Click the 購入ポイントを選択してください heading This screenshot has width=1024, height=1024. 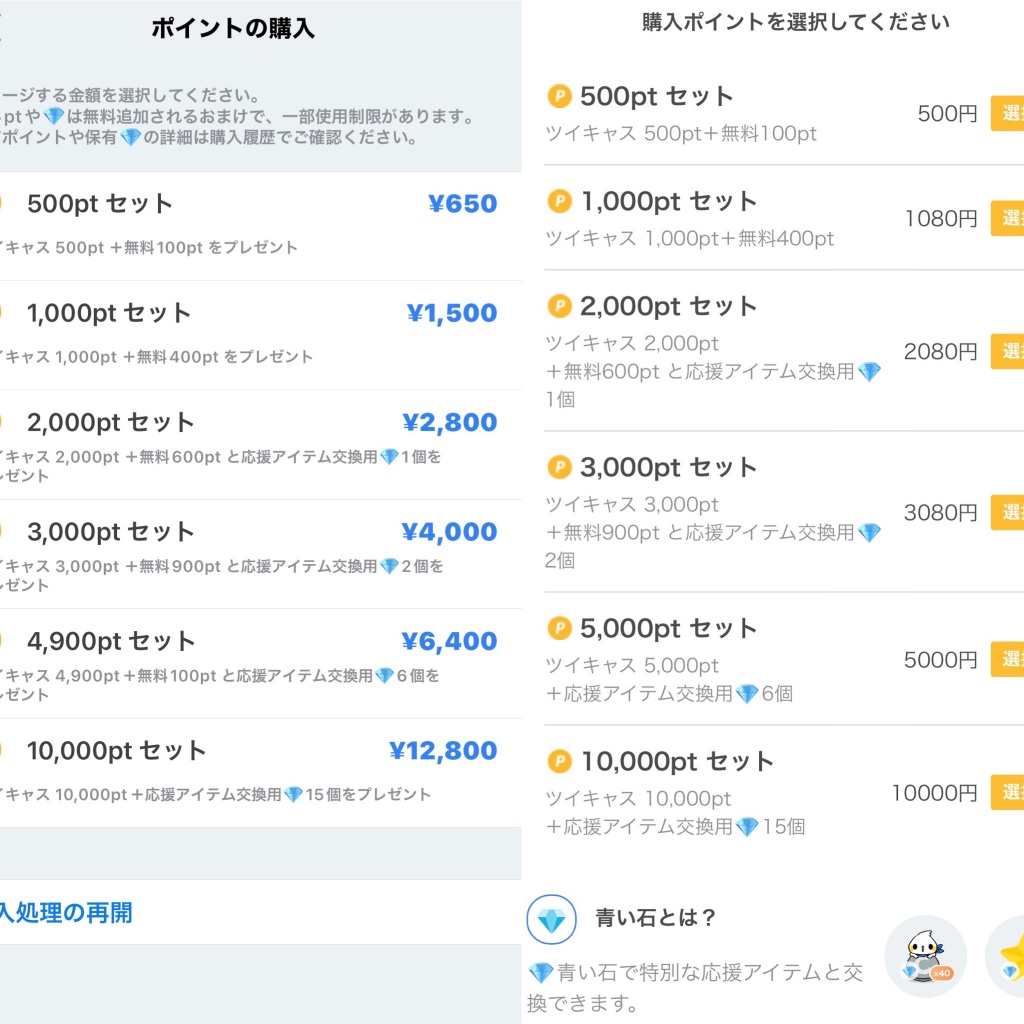(795, 22)
